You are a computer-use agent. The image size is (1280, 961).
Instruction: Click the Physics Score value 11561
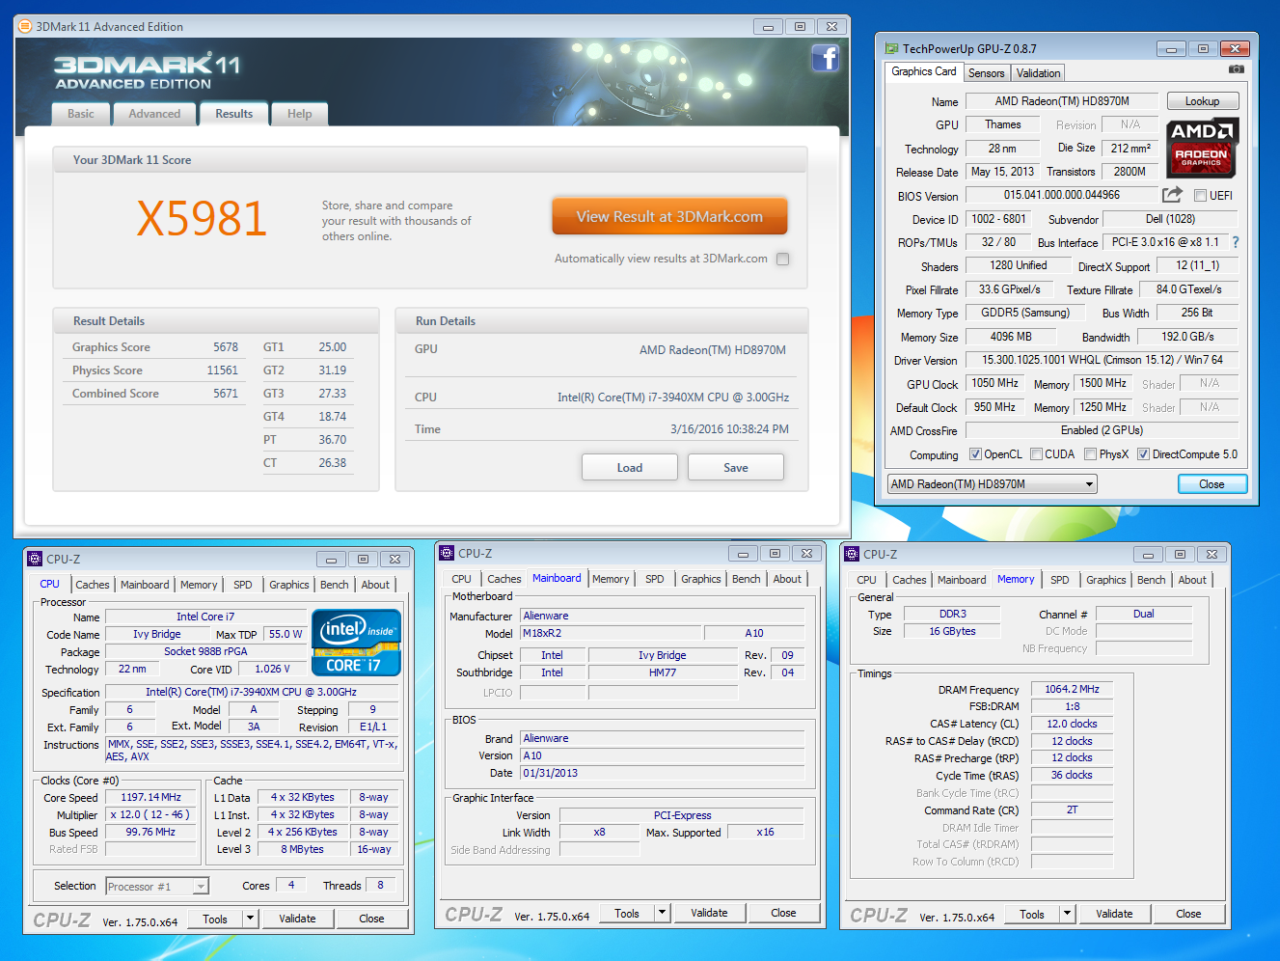[x=222, y=370]
